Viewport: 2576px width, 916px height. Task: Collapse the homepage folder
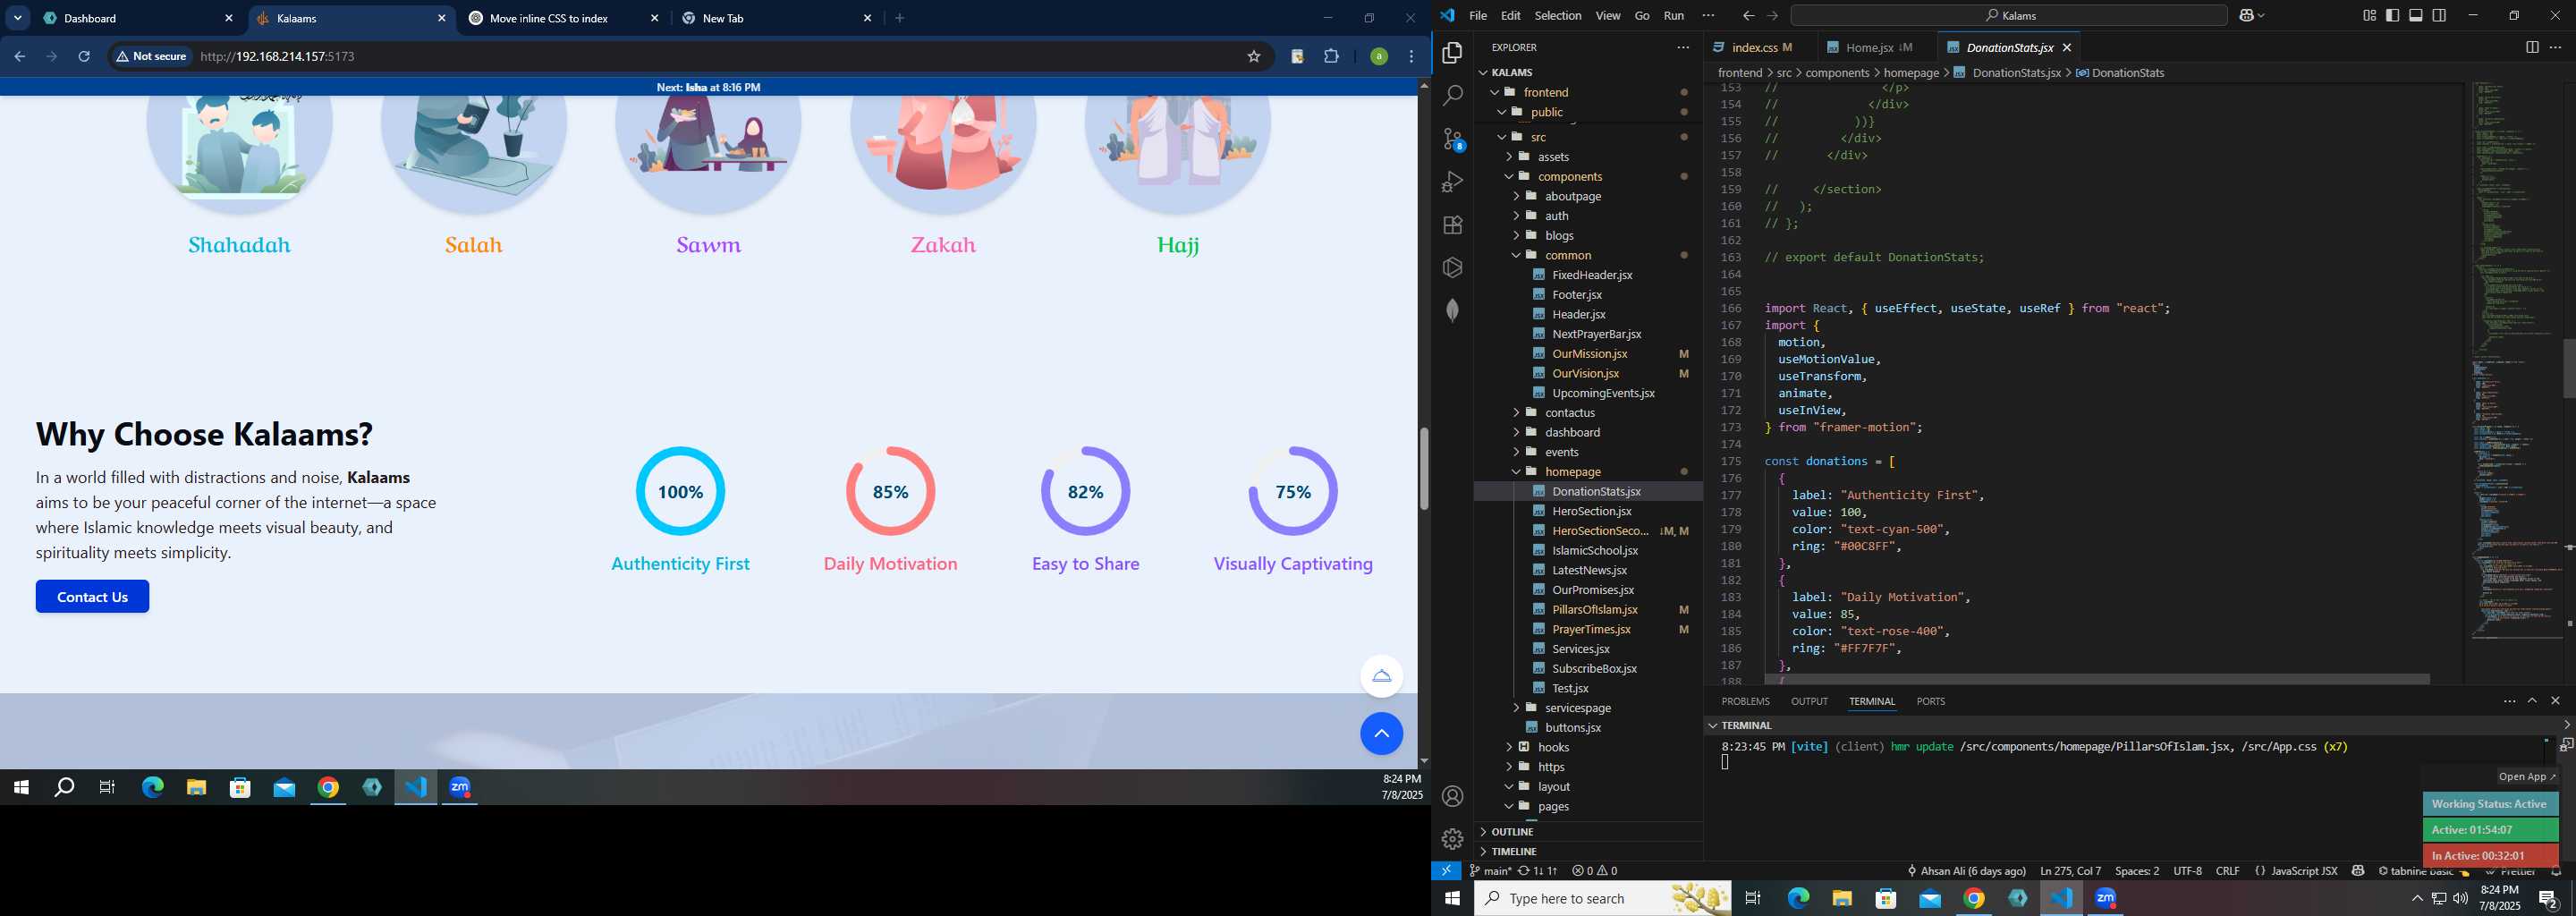1516,471
